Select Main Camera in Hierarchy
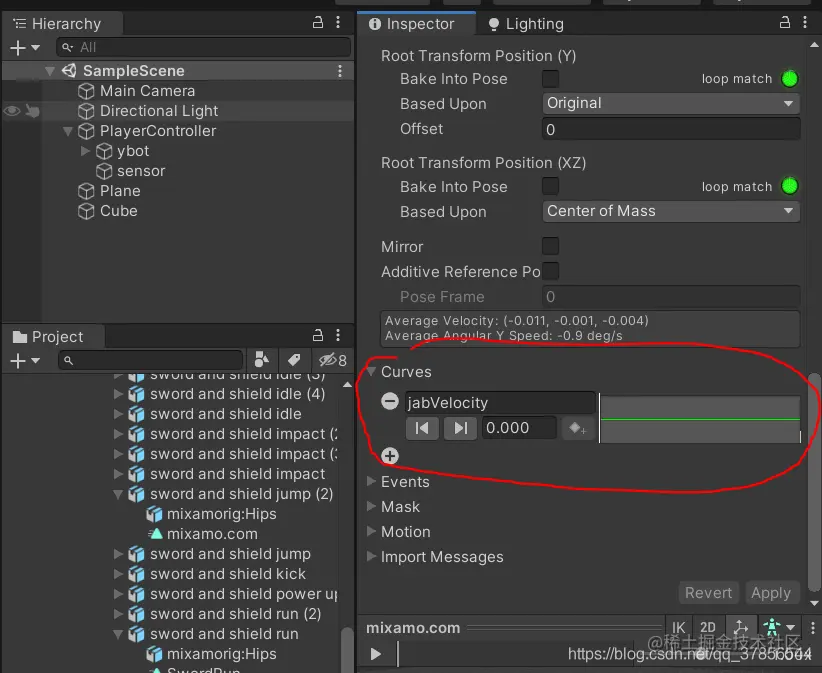The width and height of the screenshot is (822, 673). click(x=147, y=91)
